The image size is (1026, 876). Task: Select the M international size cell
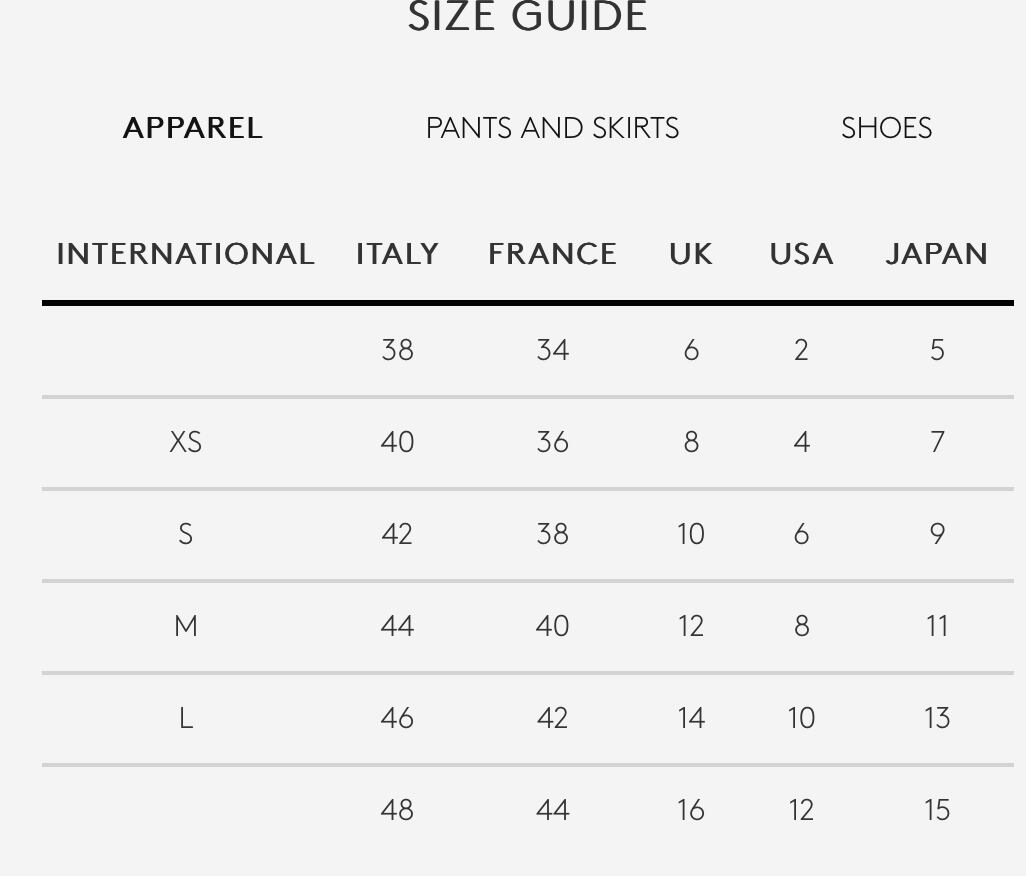pyautogui.click(x=186, y=626)
